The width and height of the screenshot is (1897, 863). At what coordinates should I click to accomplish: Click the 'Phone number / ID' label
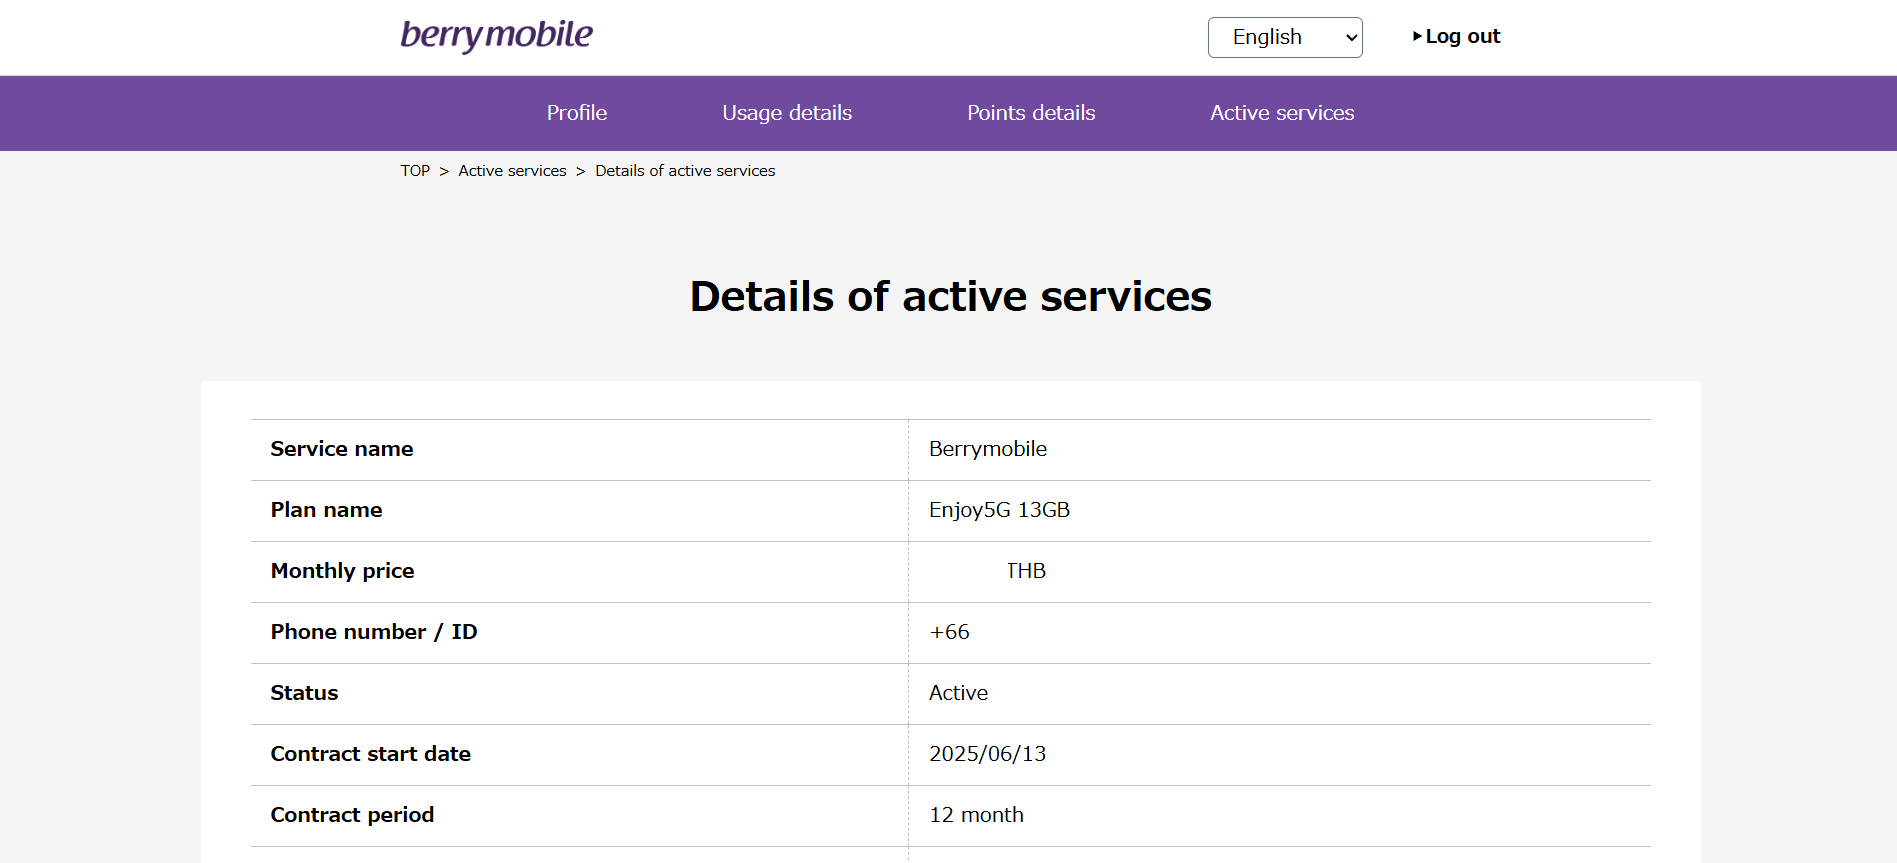click(x=374, y=632)
